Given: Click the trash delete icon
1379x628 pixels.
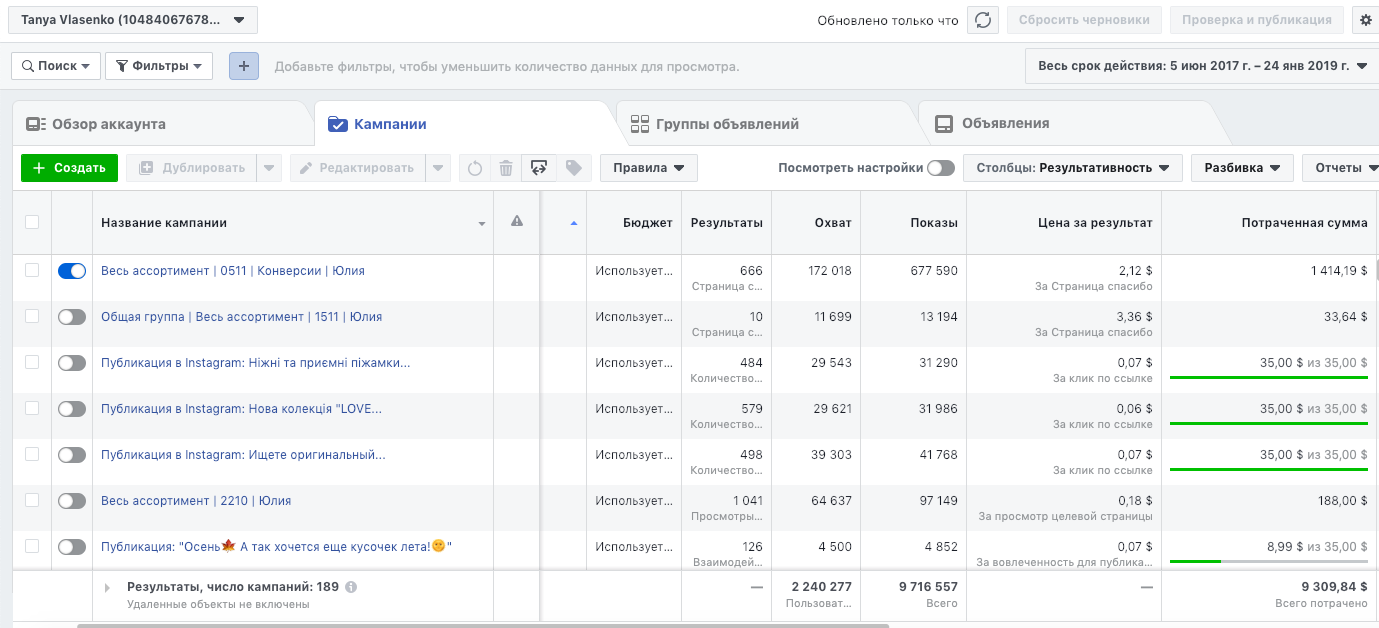Looking at the screenshot, I should click(506, 168).
